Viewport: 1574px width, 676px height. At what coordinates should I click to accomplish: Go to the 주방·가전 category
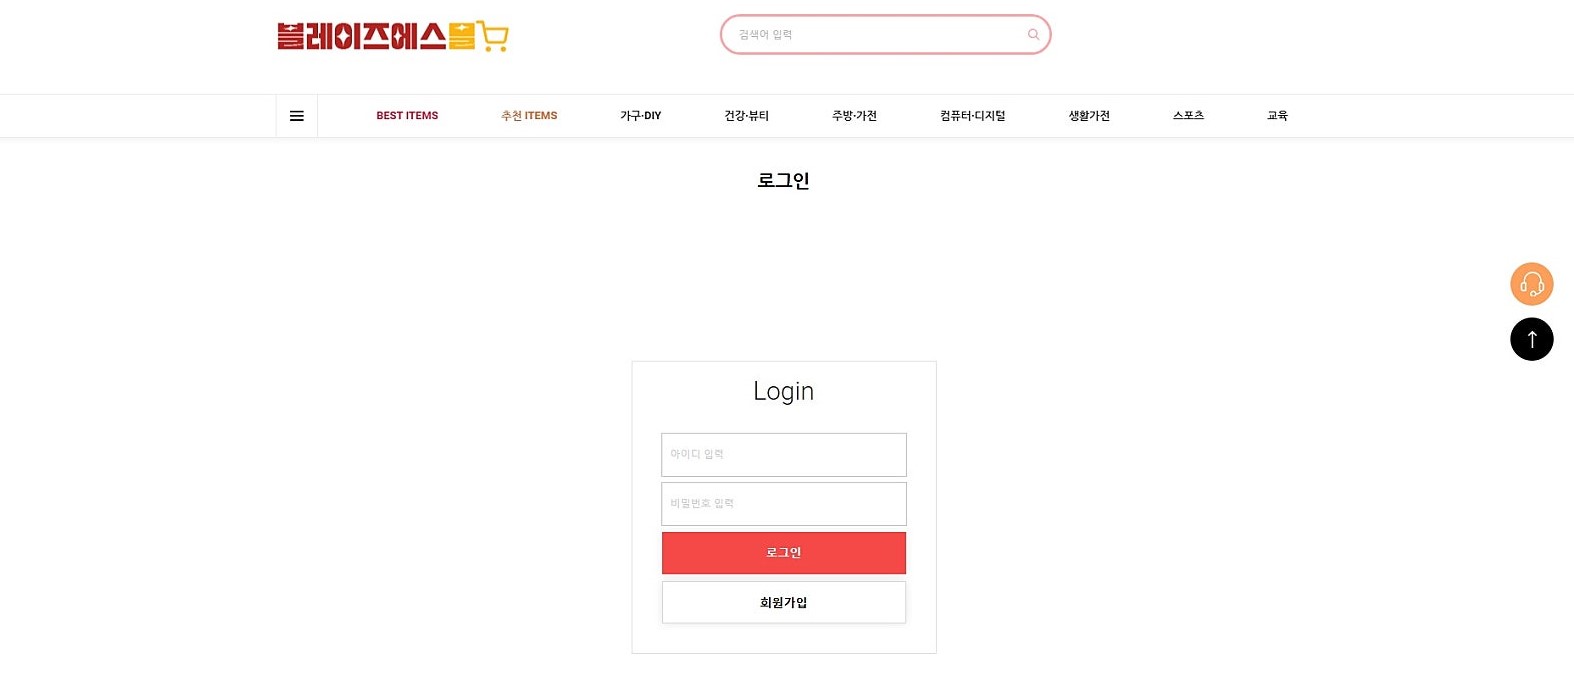pos(854,116)
